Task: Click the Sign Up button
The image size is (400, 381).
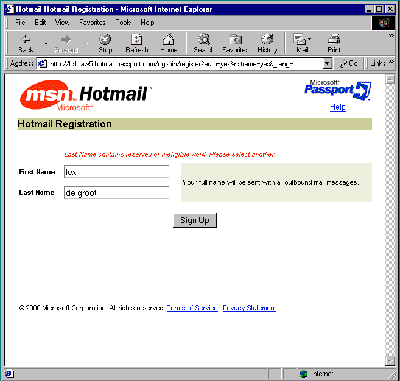Action: tap(195, 220)
